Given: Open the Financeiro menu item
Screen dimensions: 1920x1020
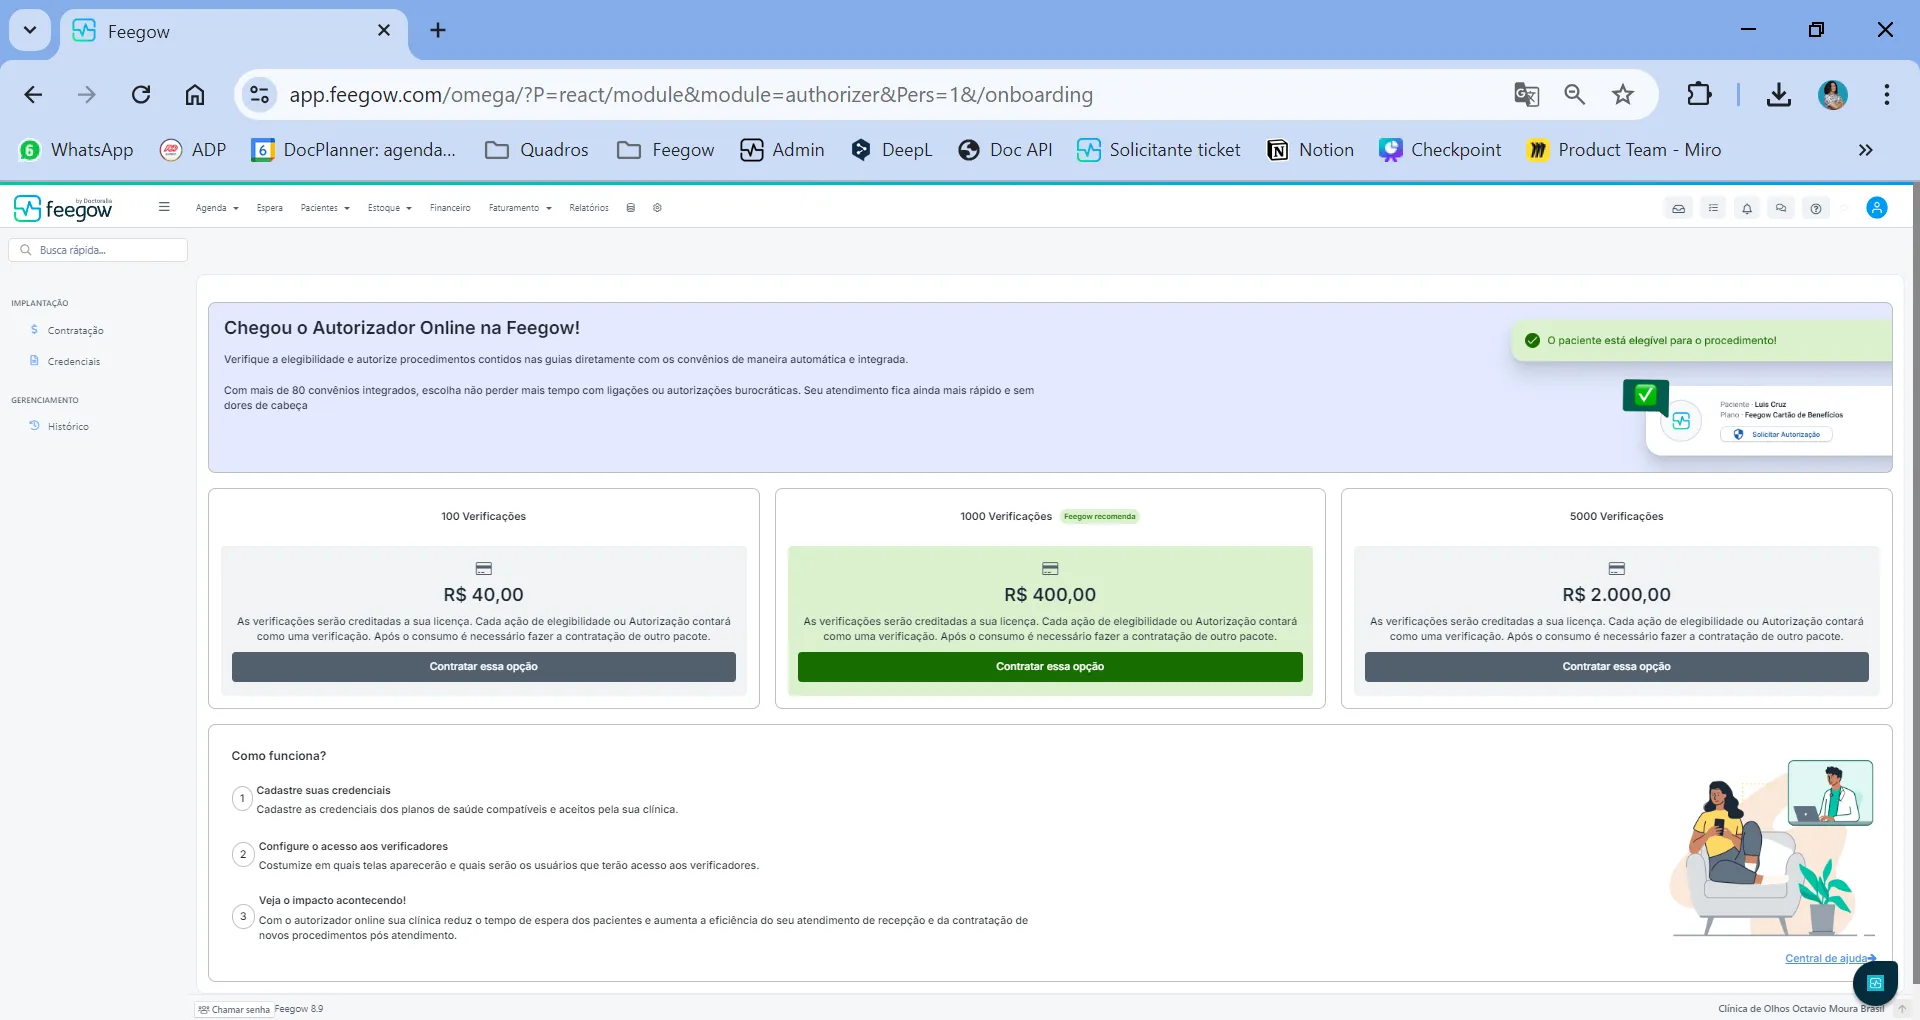Looking at the screenshot, I should 450,208.
